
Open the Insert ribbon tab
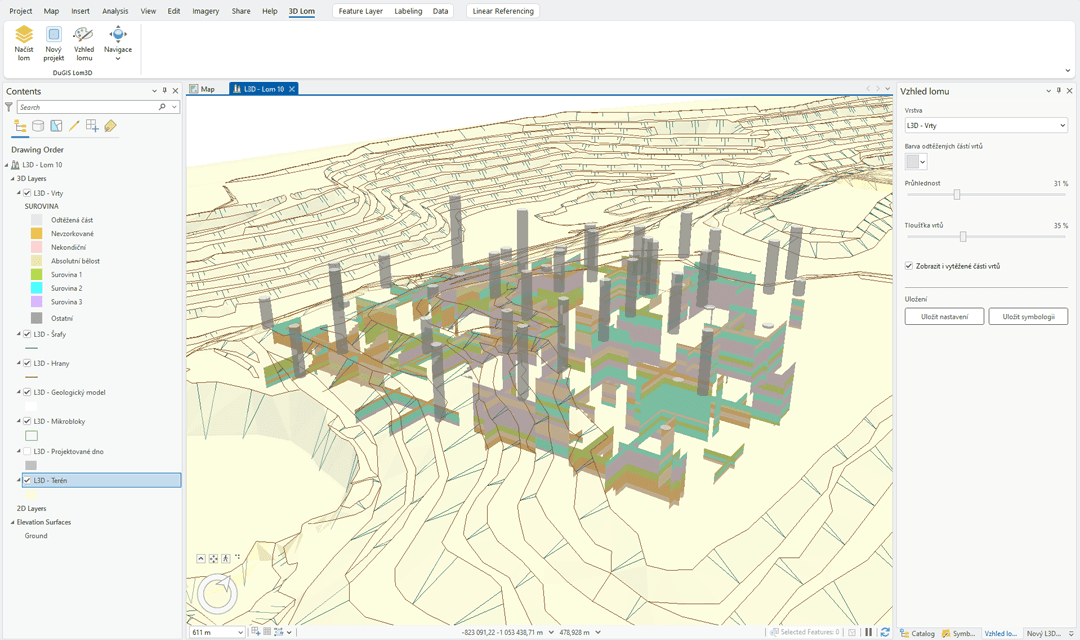[x=80, y=11]
